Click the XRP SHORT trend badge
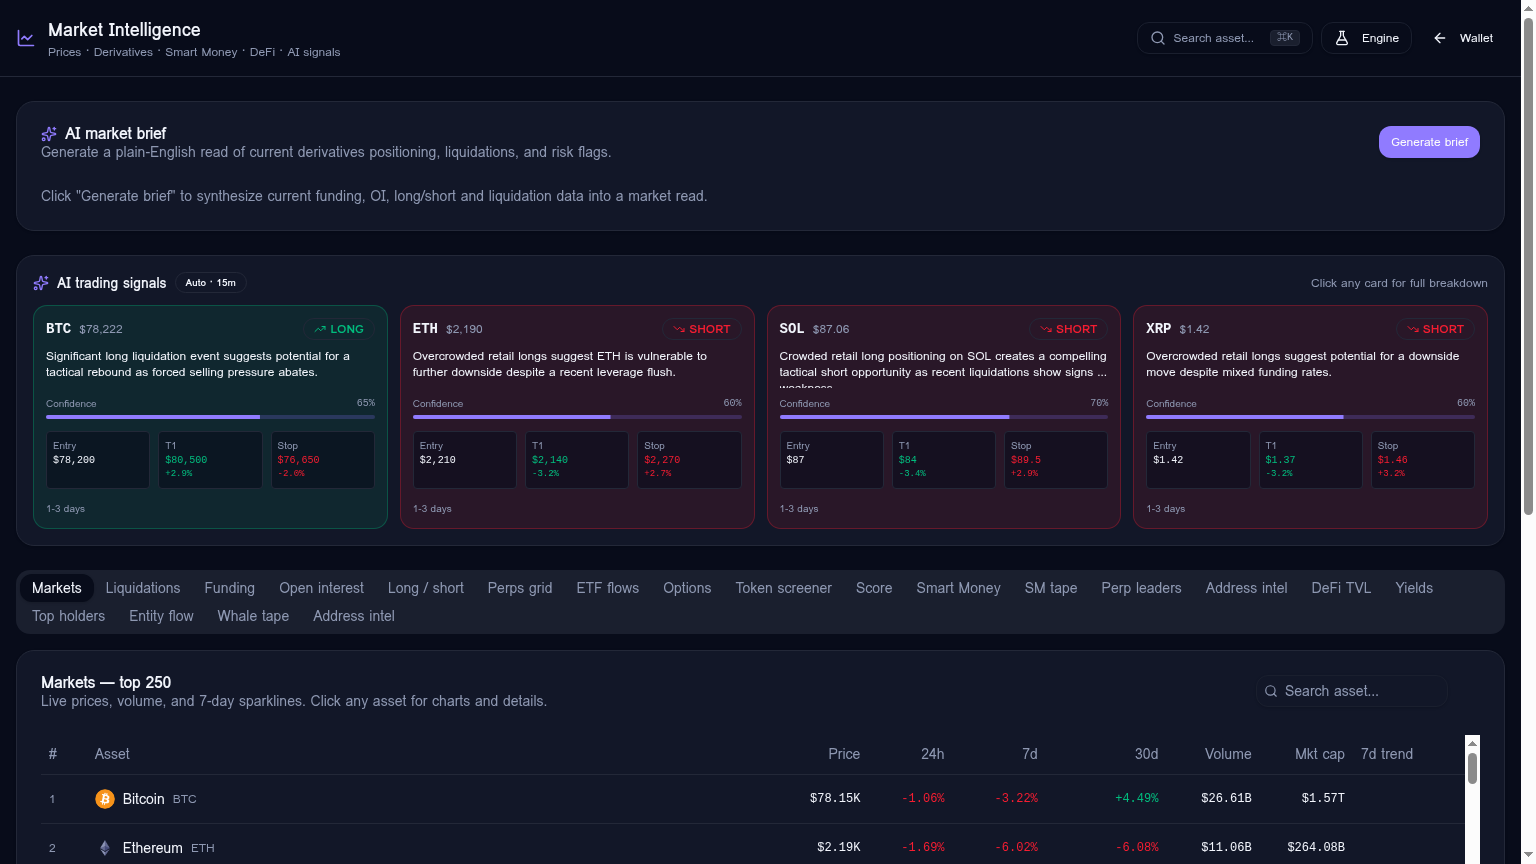1536x864 pixels. tap(1436, 329)
